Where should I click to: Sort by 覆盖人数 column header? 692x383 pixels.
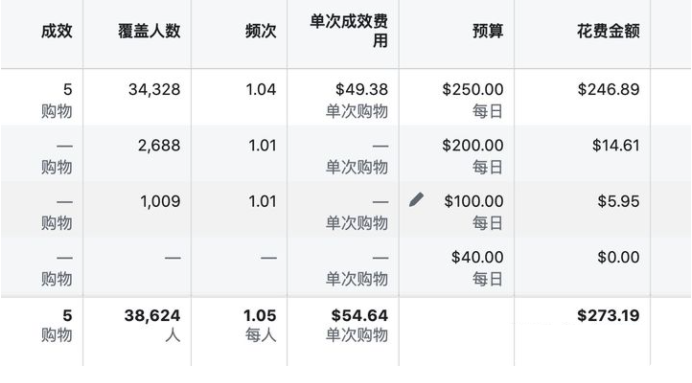[149, 31]
